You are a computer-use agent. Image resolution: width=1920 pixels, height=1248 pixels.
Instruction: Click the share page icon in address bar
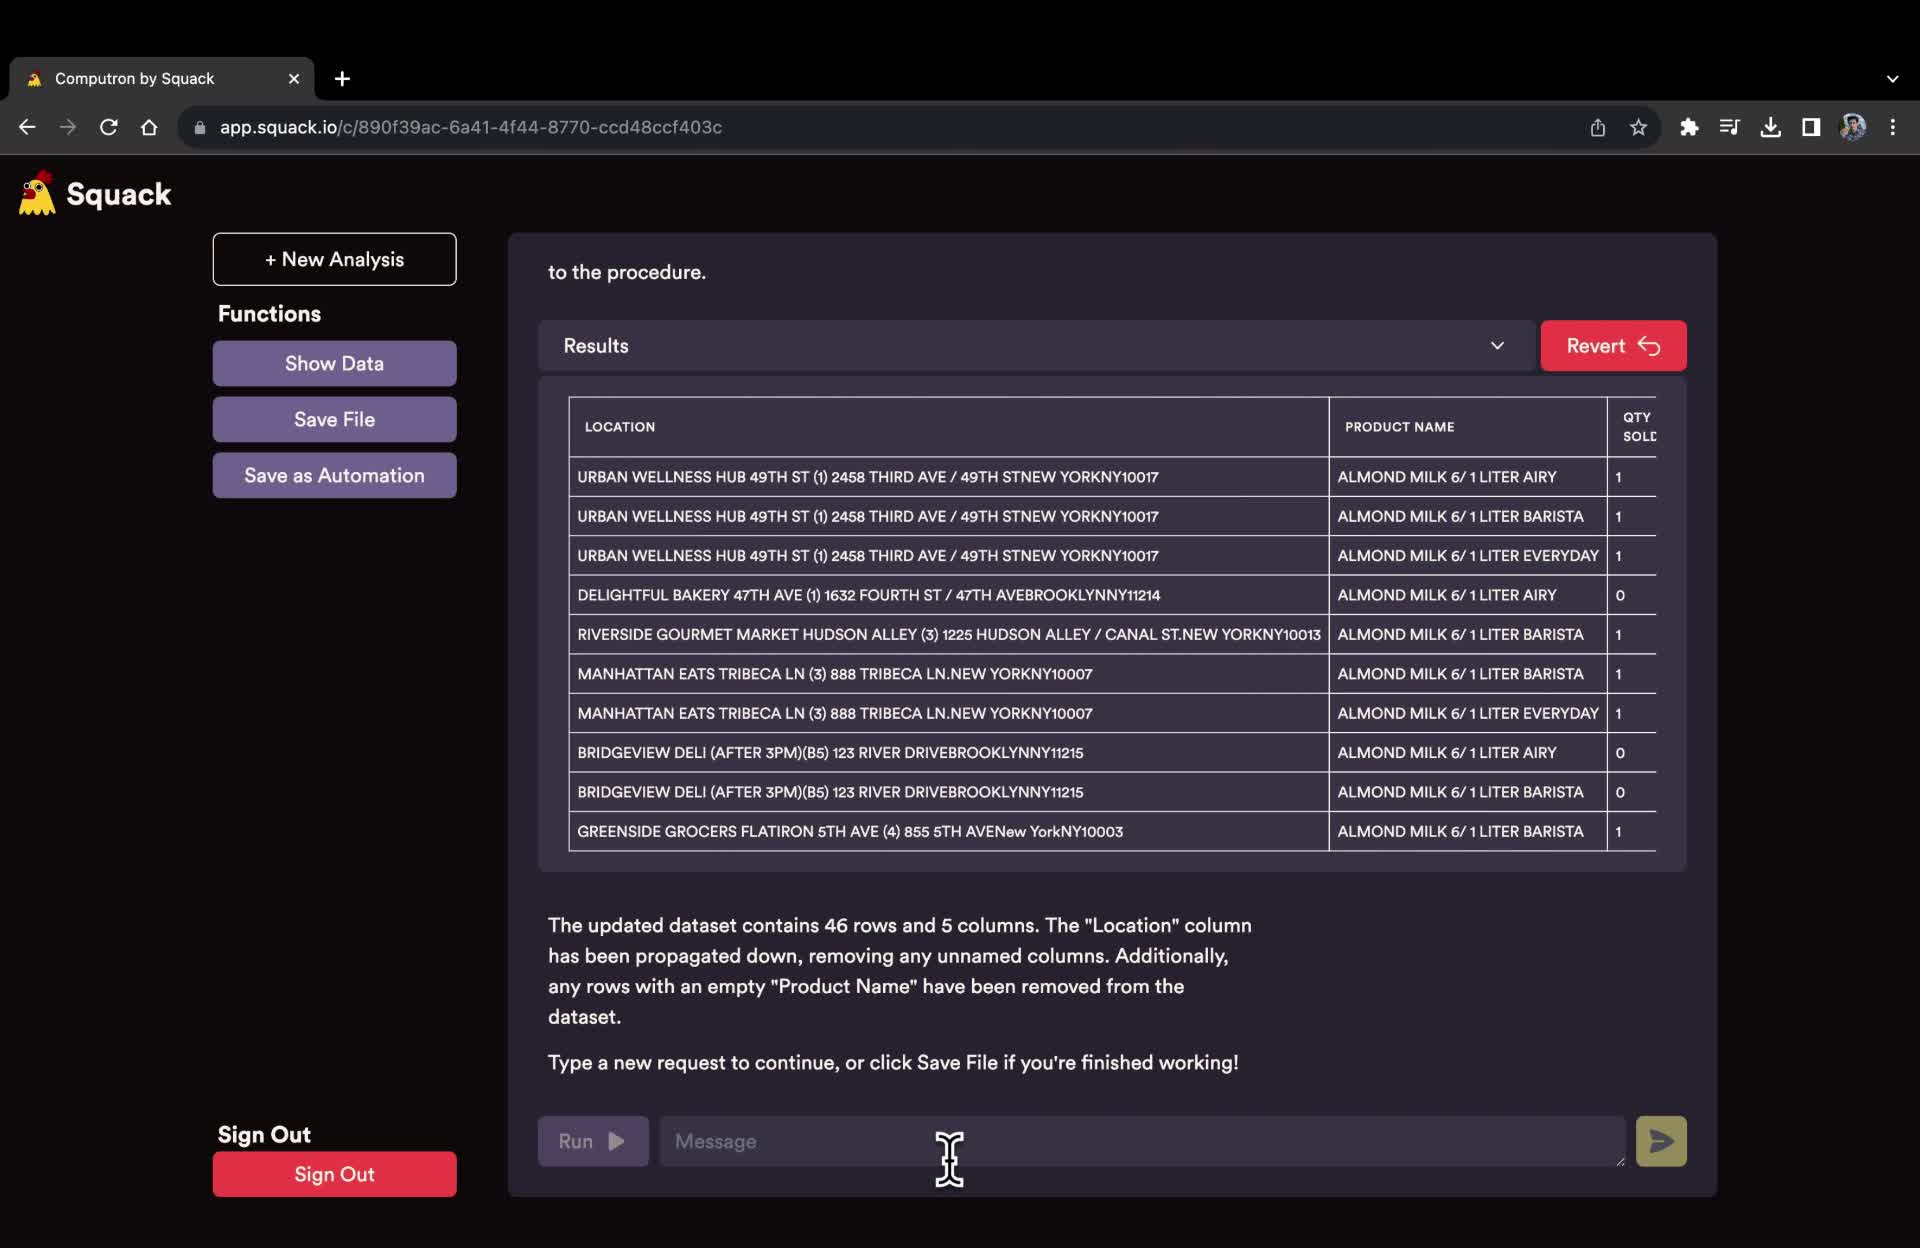coord(1598,127)
